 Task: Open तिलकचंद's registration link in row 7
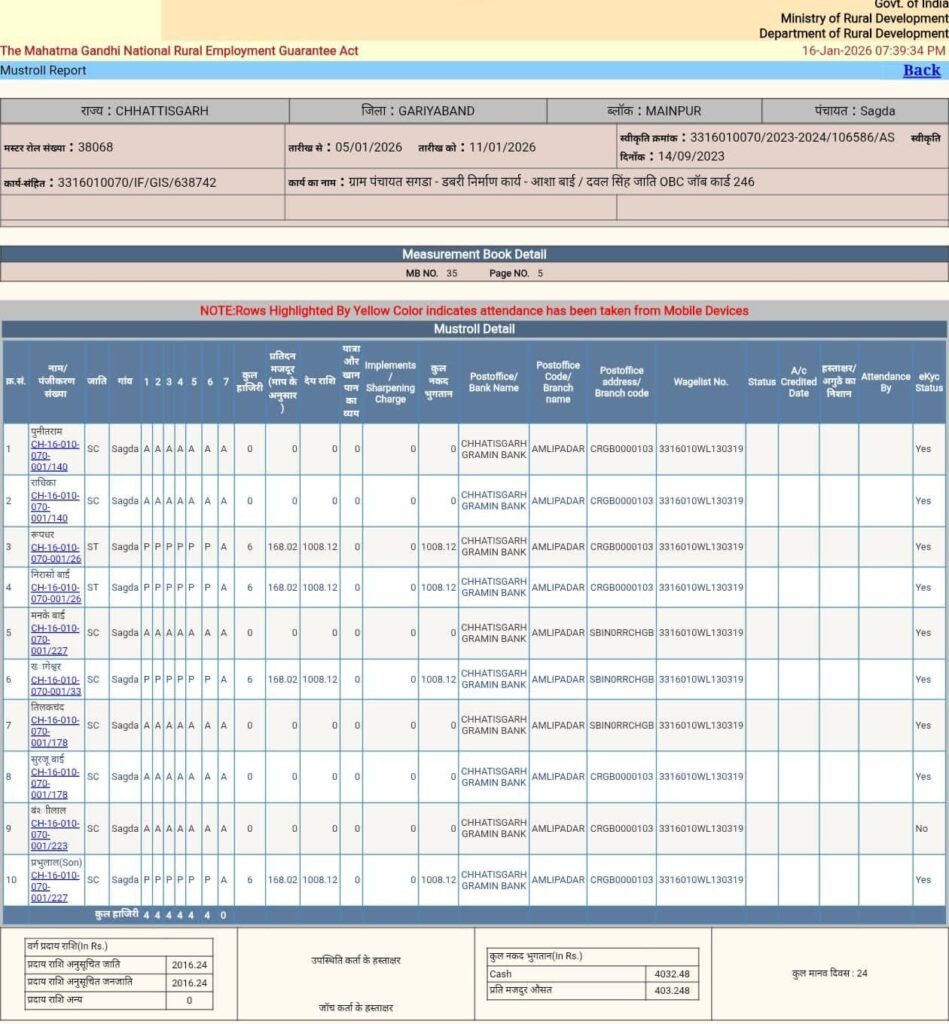(56, 731)
